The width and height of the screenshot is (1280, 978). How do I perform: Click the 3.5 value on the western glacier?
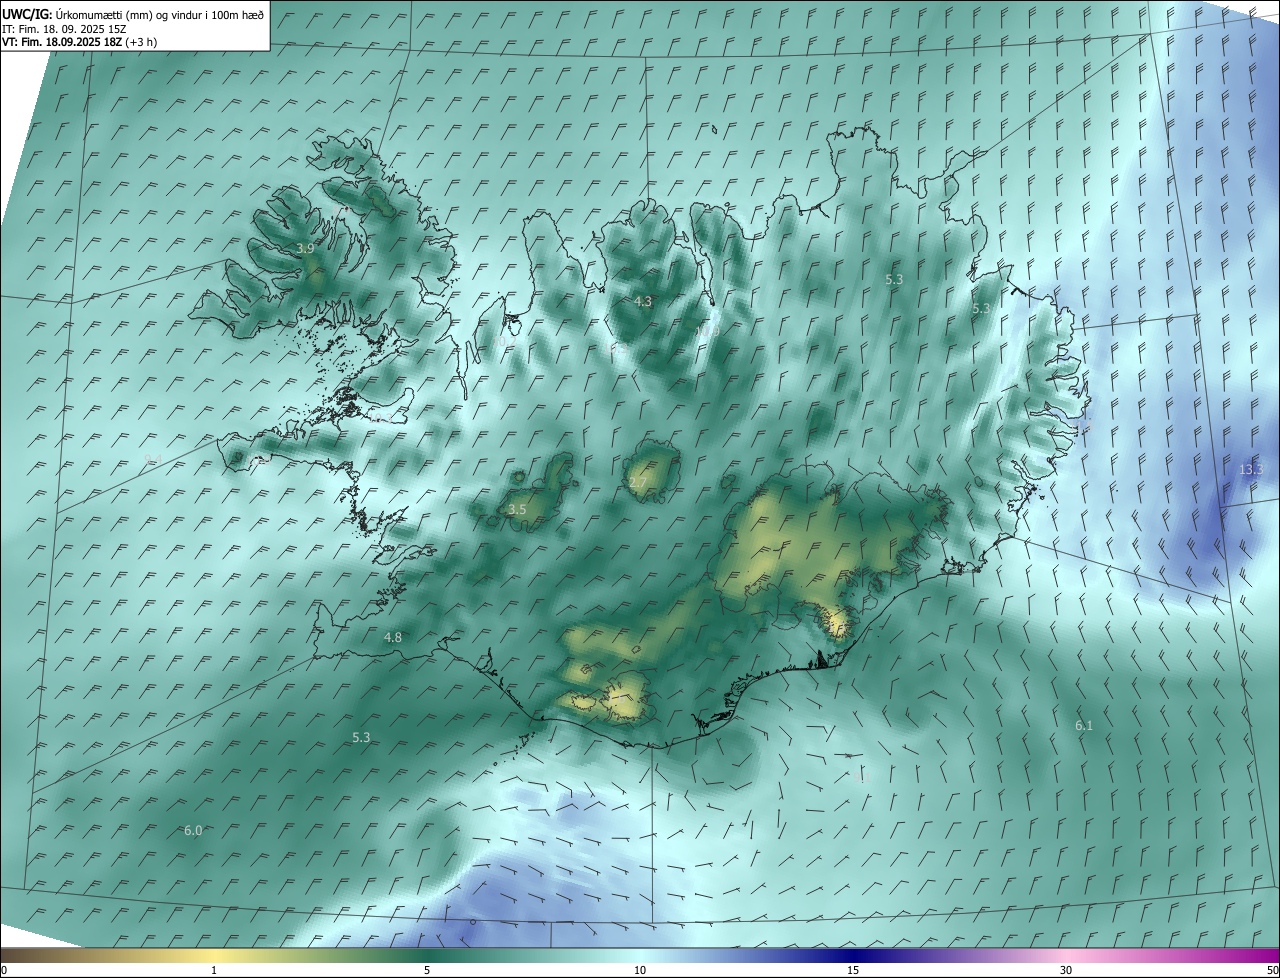tap(517, 510)
